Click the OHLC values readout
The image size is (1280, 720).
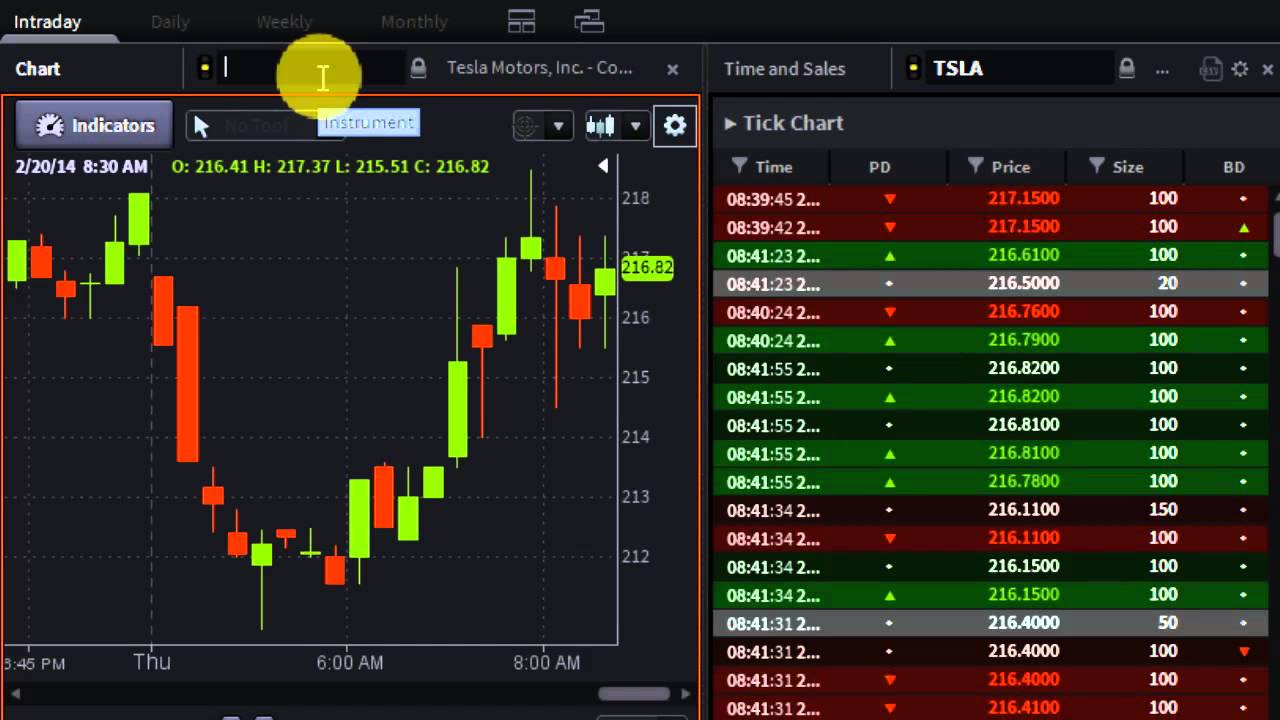[x=330, y=166]
